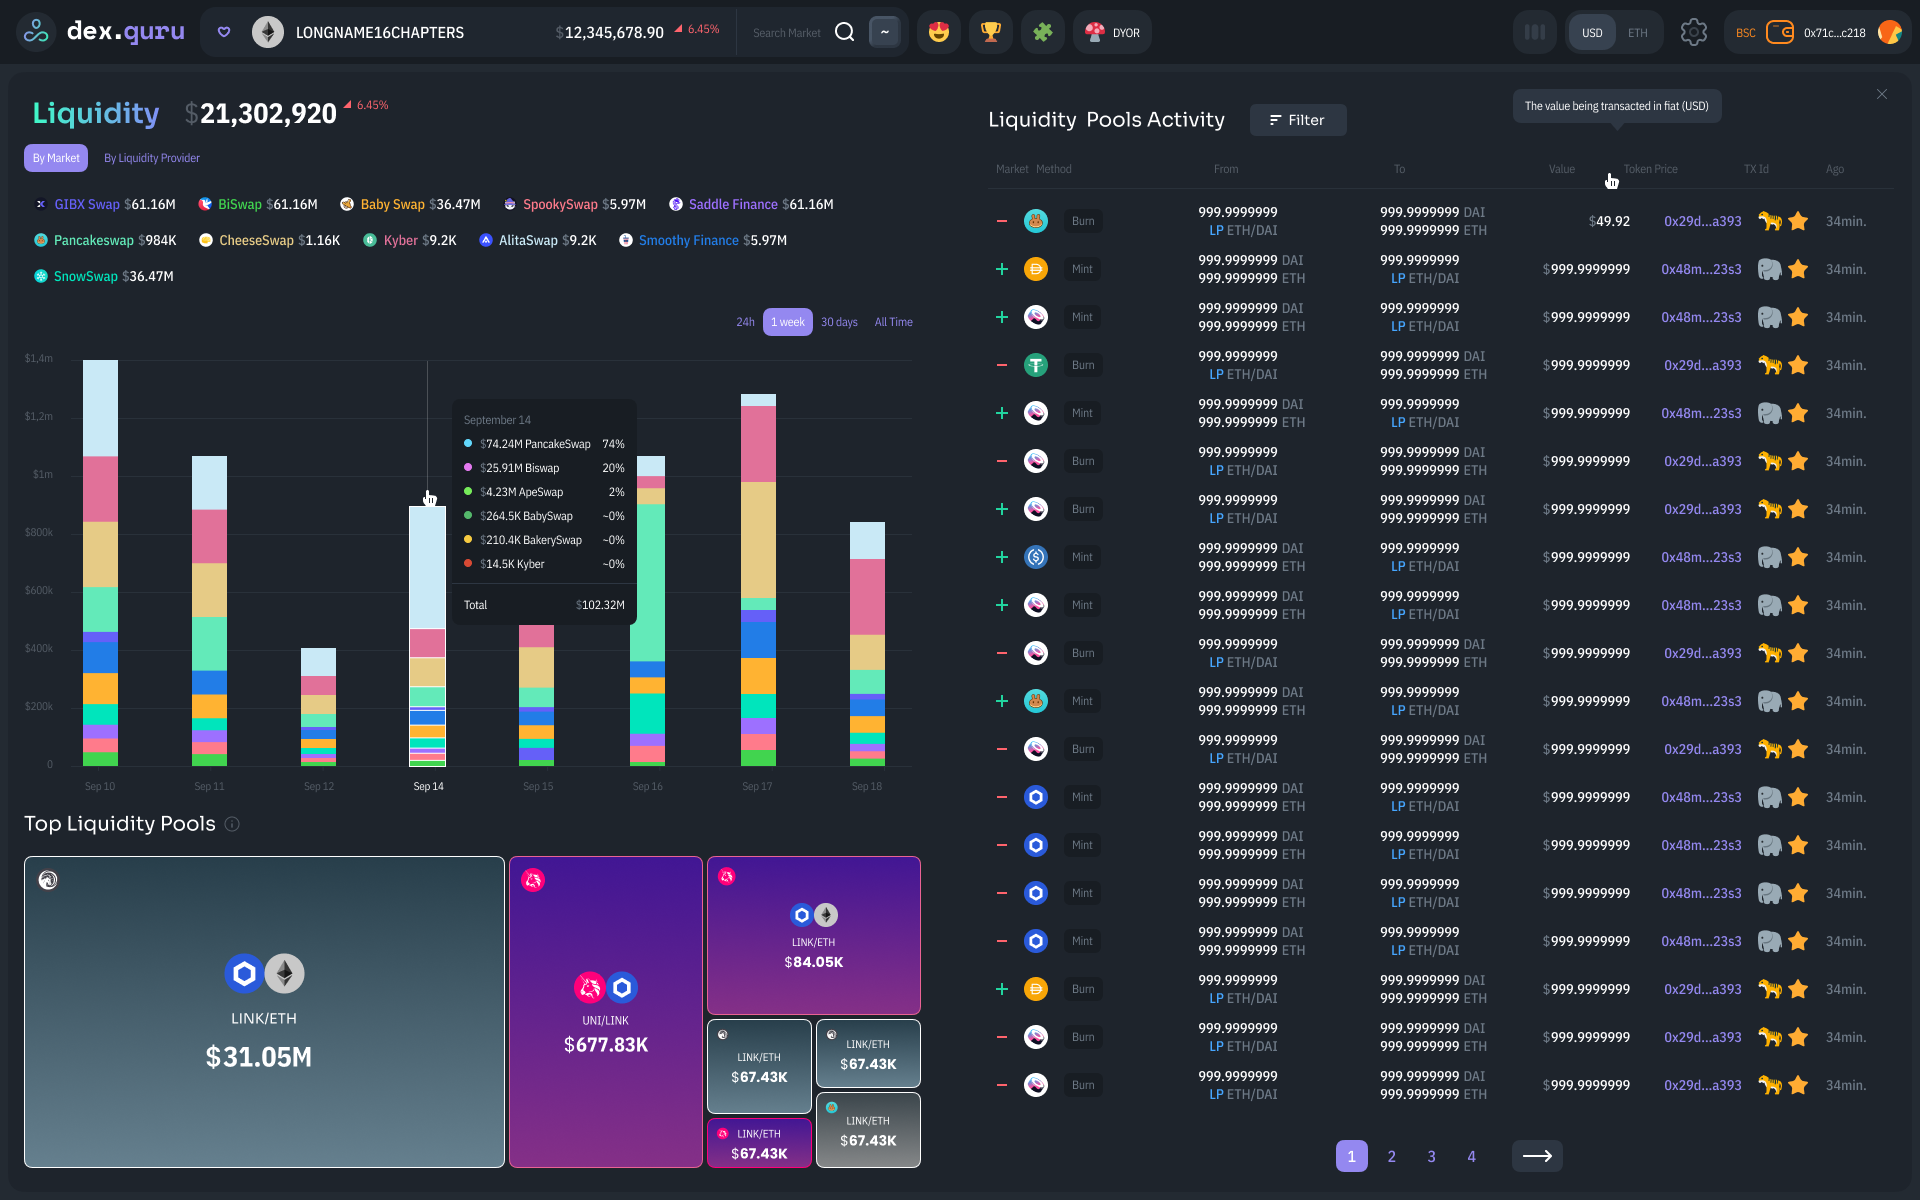Select the All Time range
Image resolution: width=1920 pixels, height=1200 pixels.
coord(893,322)
